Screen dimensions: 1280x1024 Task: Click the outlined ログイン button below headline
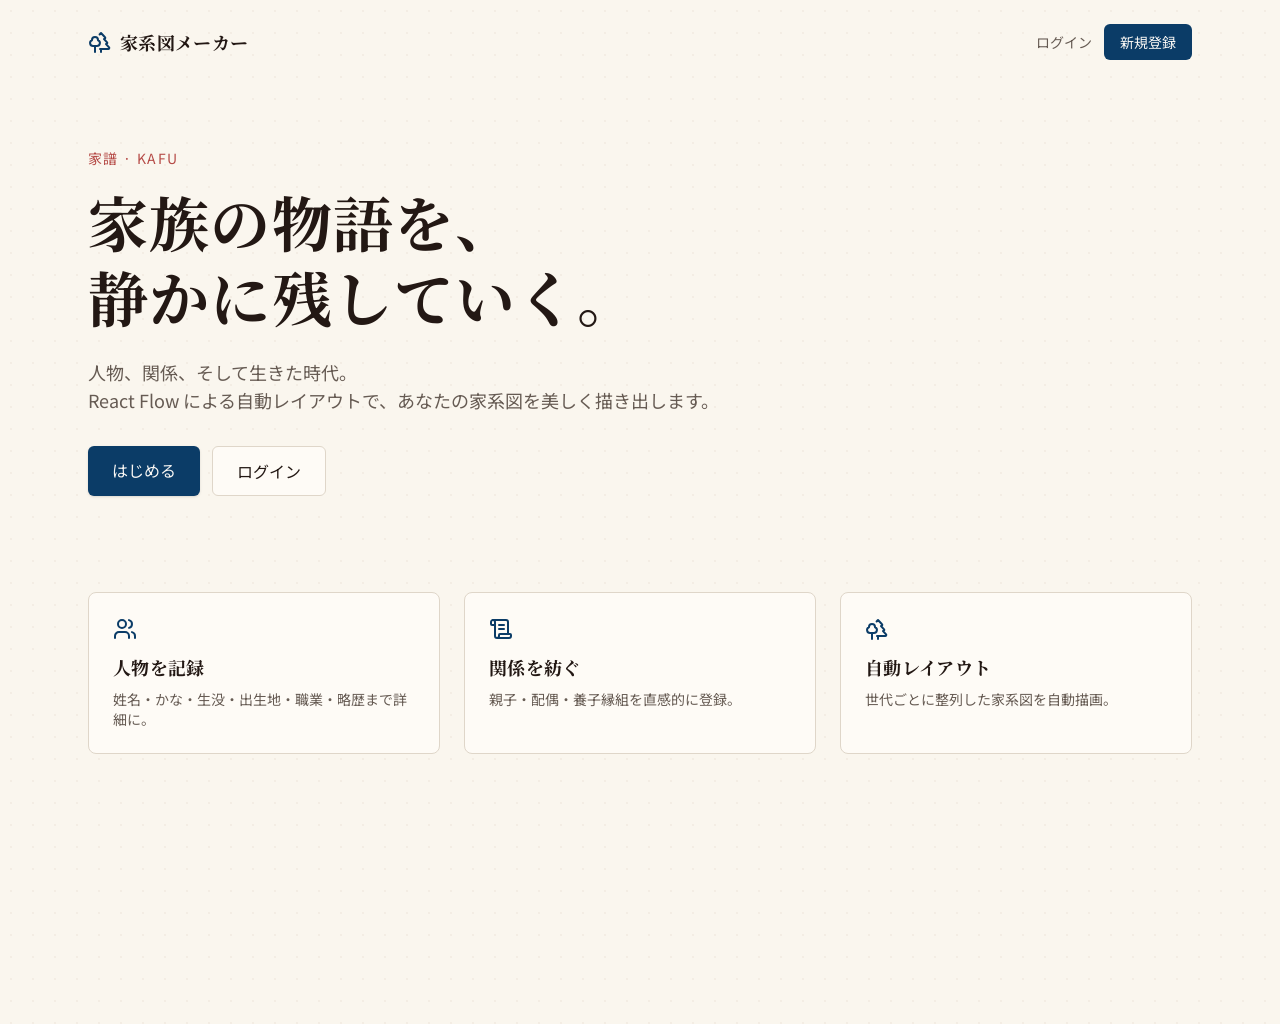tap(269, 471)
